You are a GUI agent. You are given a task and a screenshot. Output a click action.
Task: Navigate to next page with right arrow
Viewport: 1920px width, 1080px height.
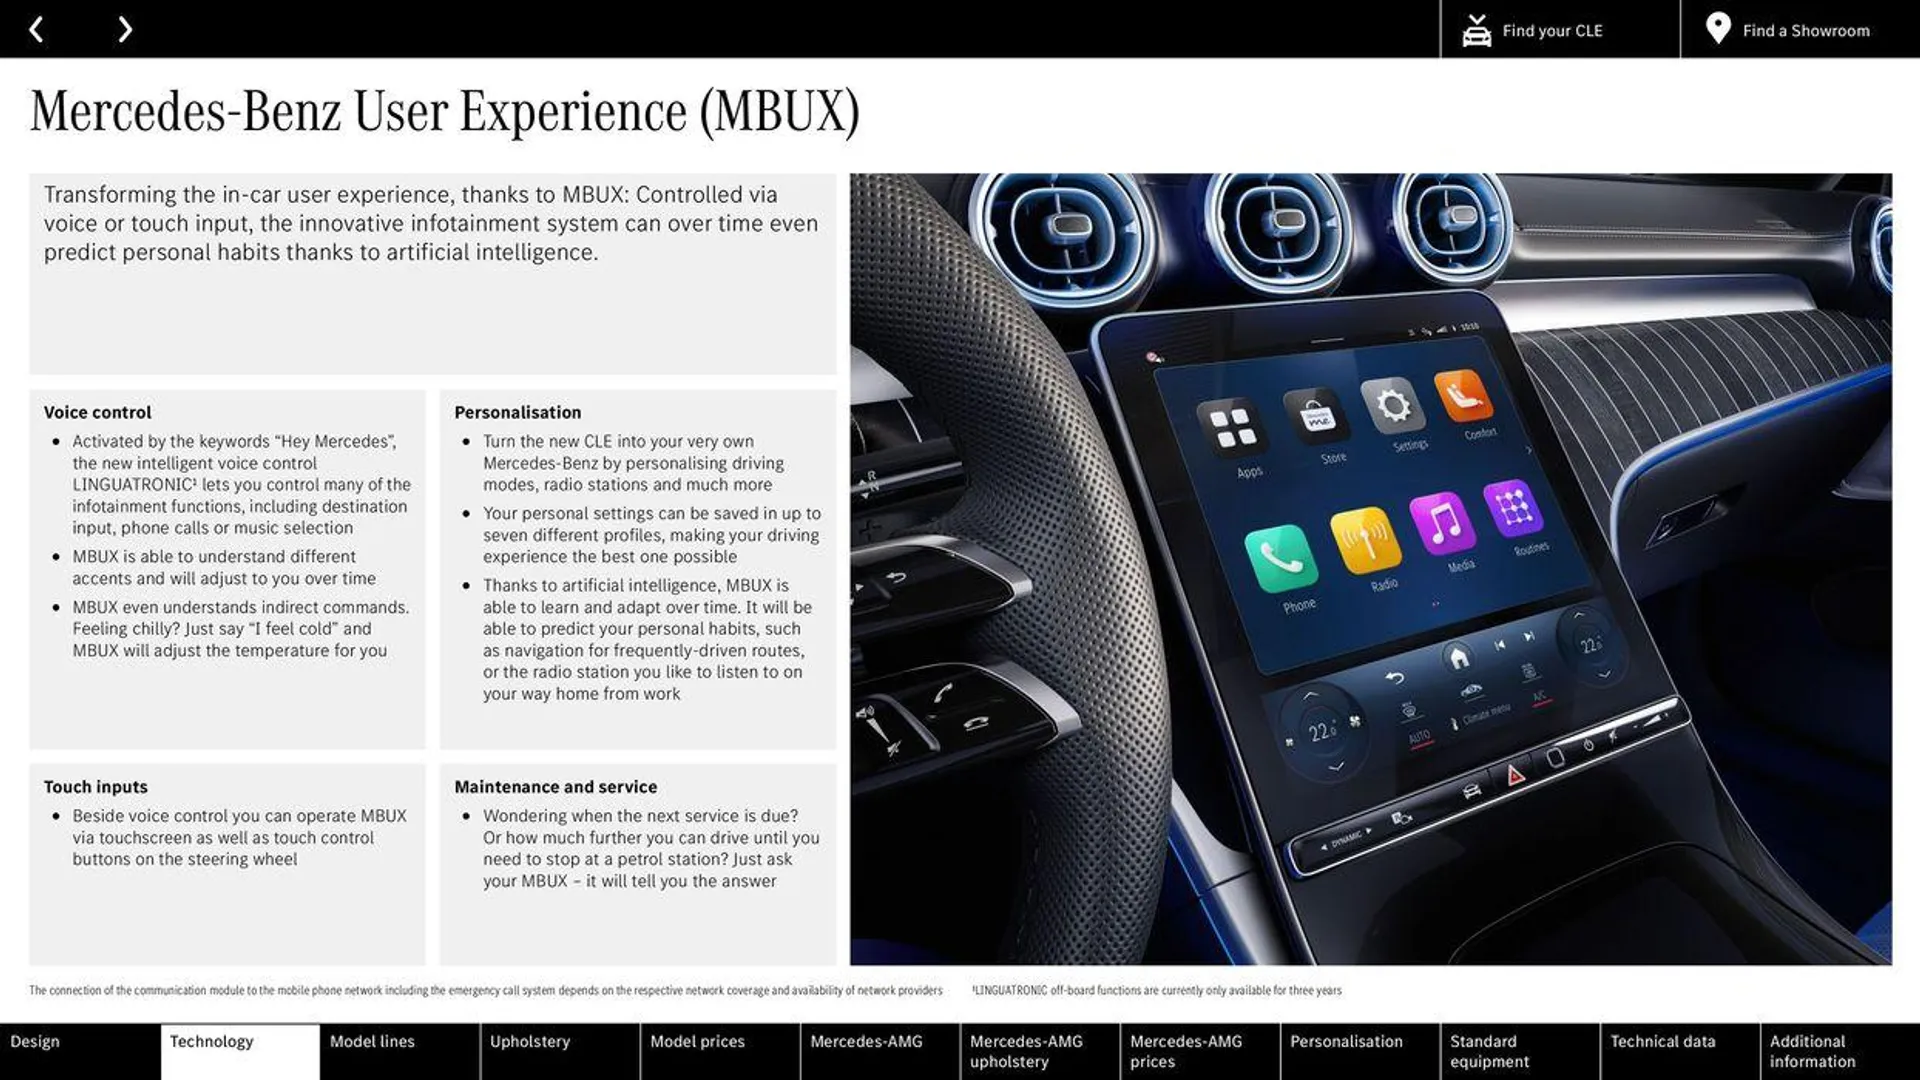123,28
